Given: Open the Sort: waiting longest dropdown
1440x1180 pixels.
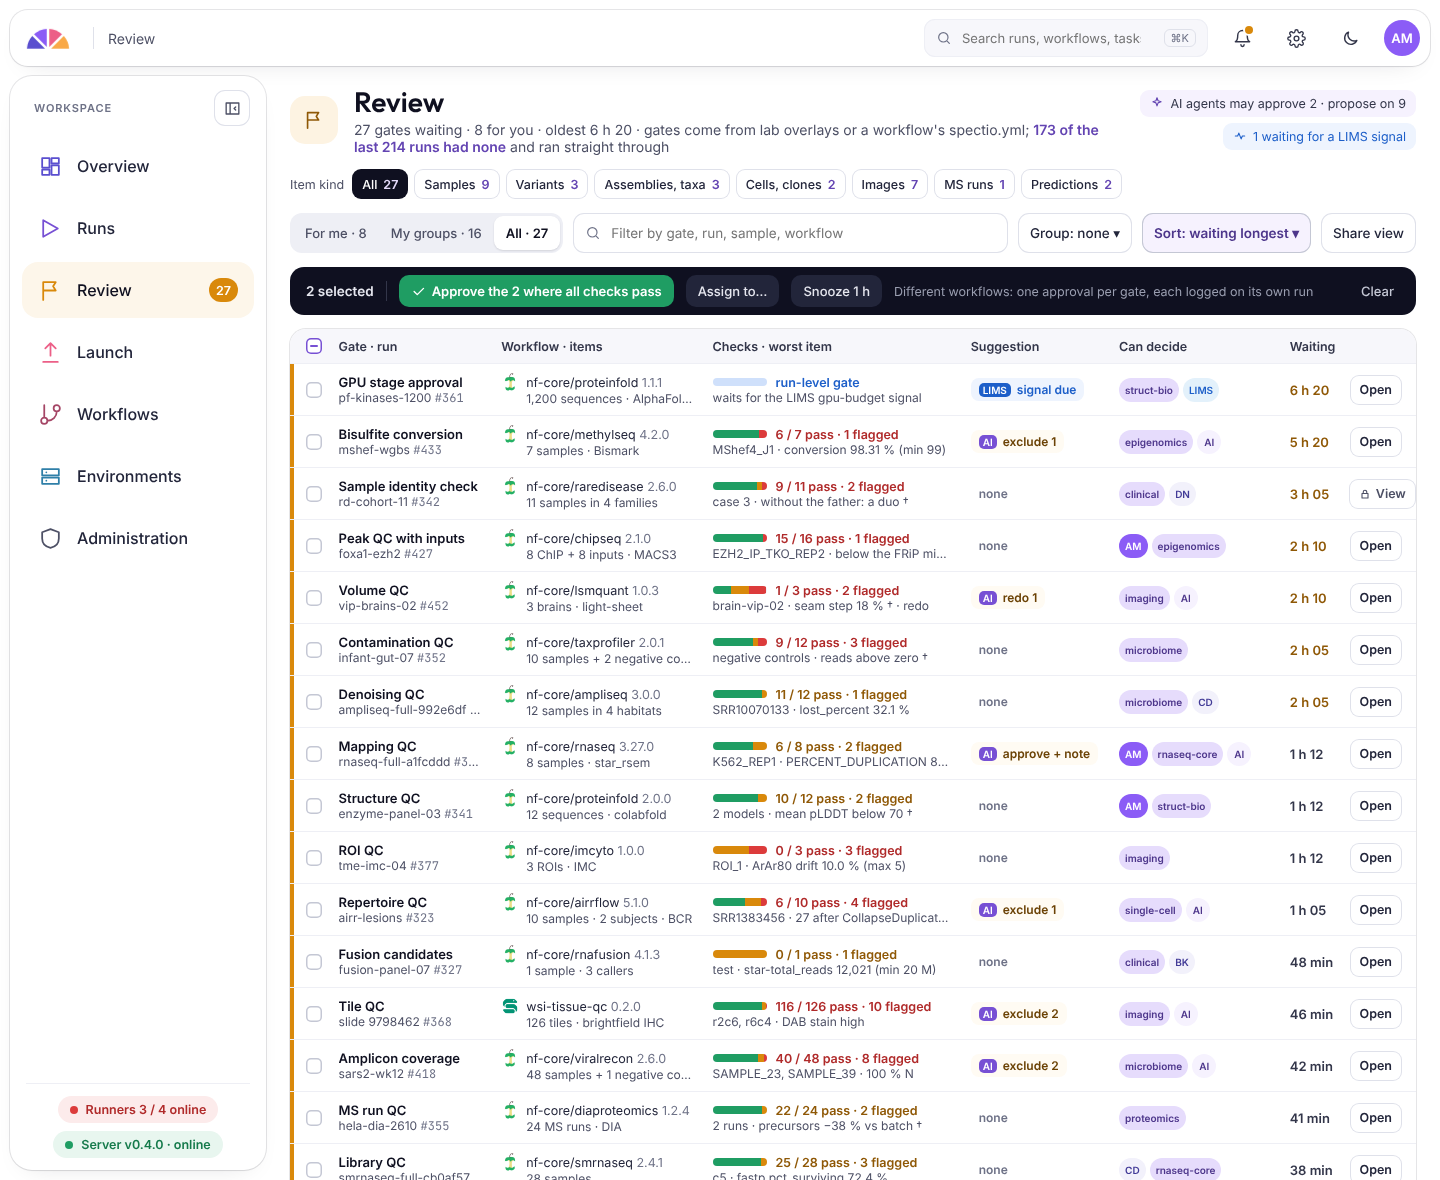Looking at the screenshot, I should coord(1226,233).
